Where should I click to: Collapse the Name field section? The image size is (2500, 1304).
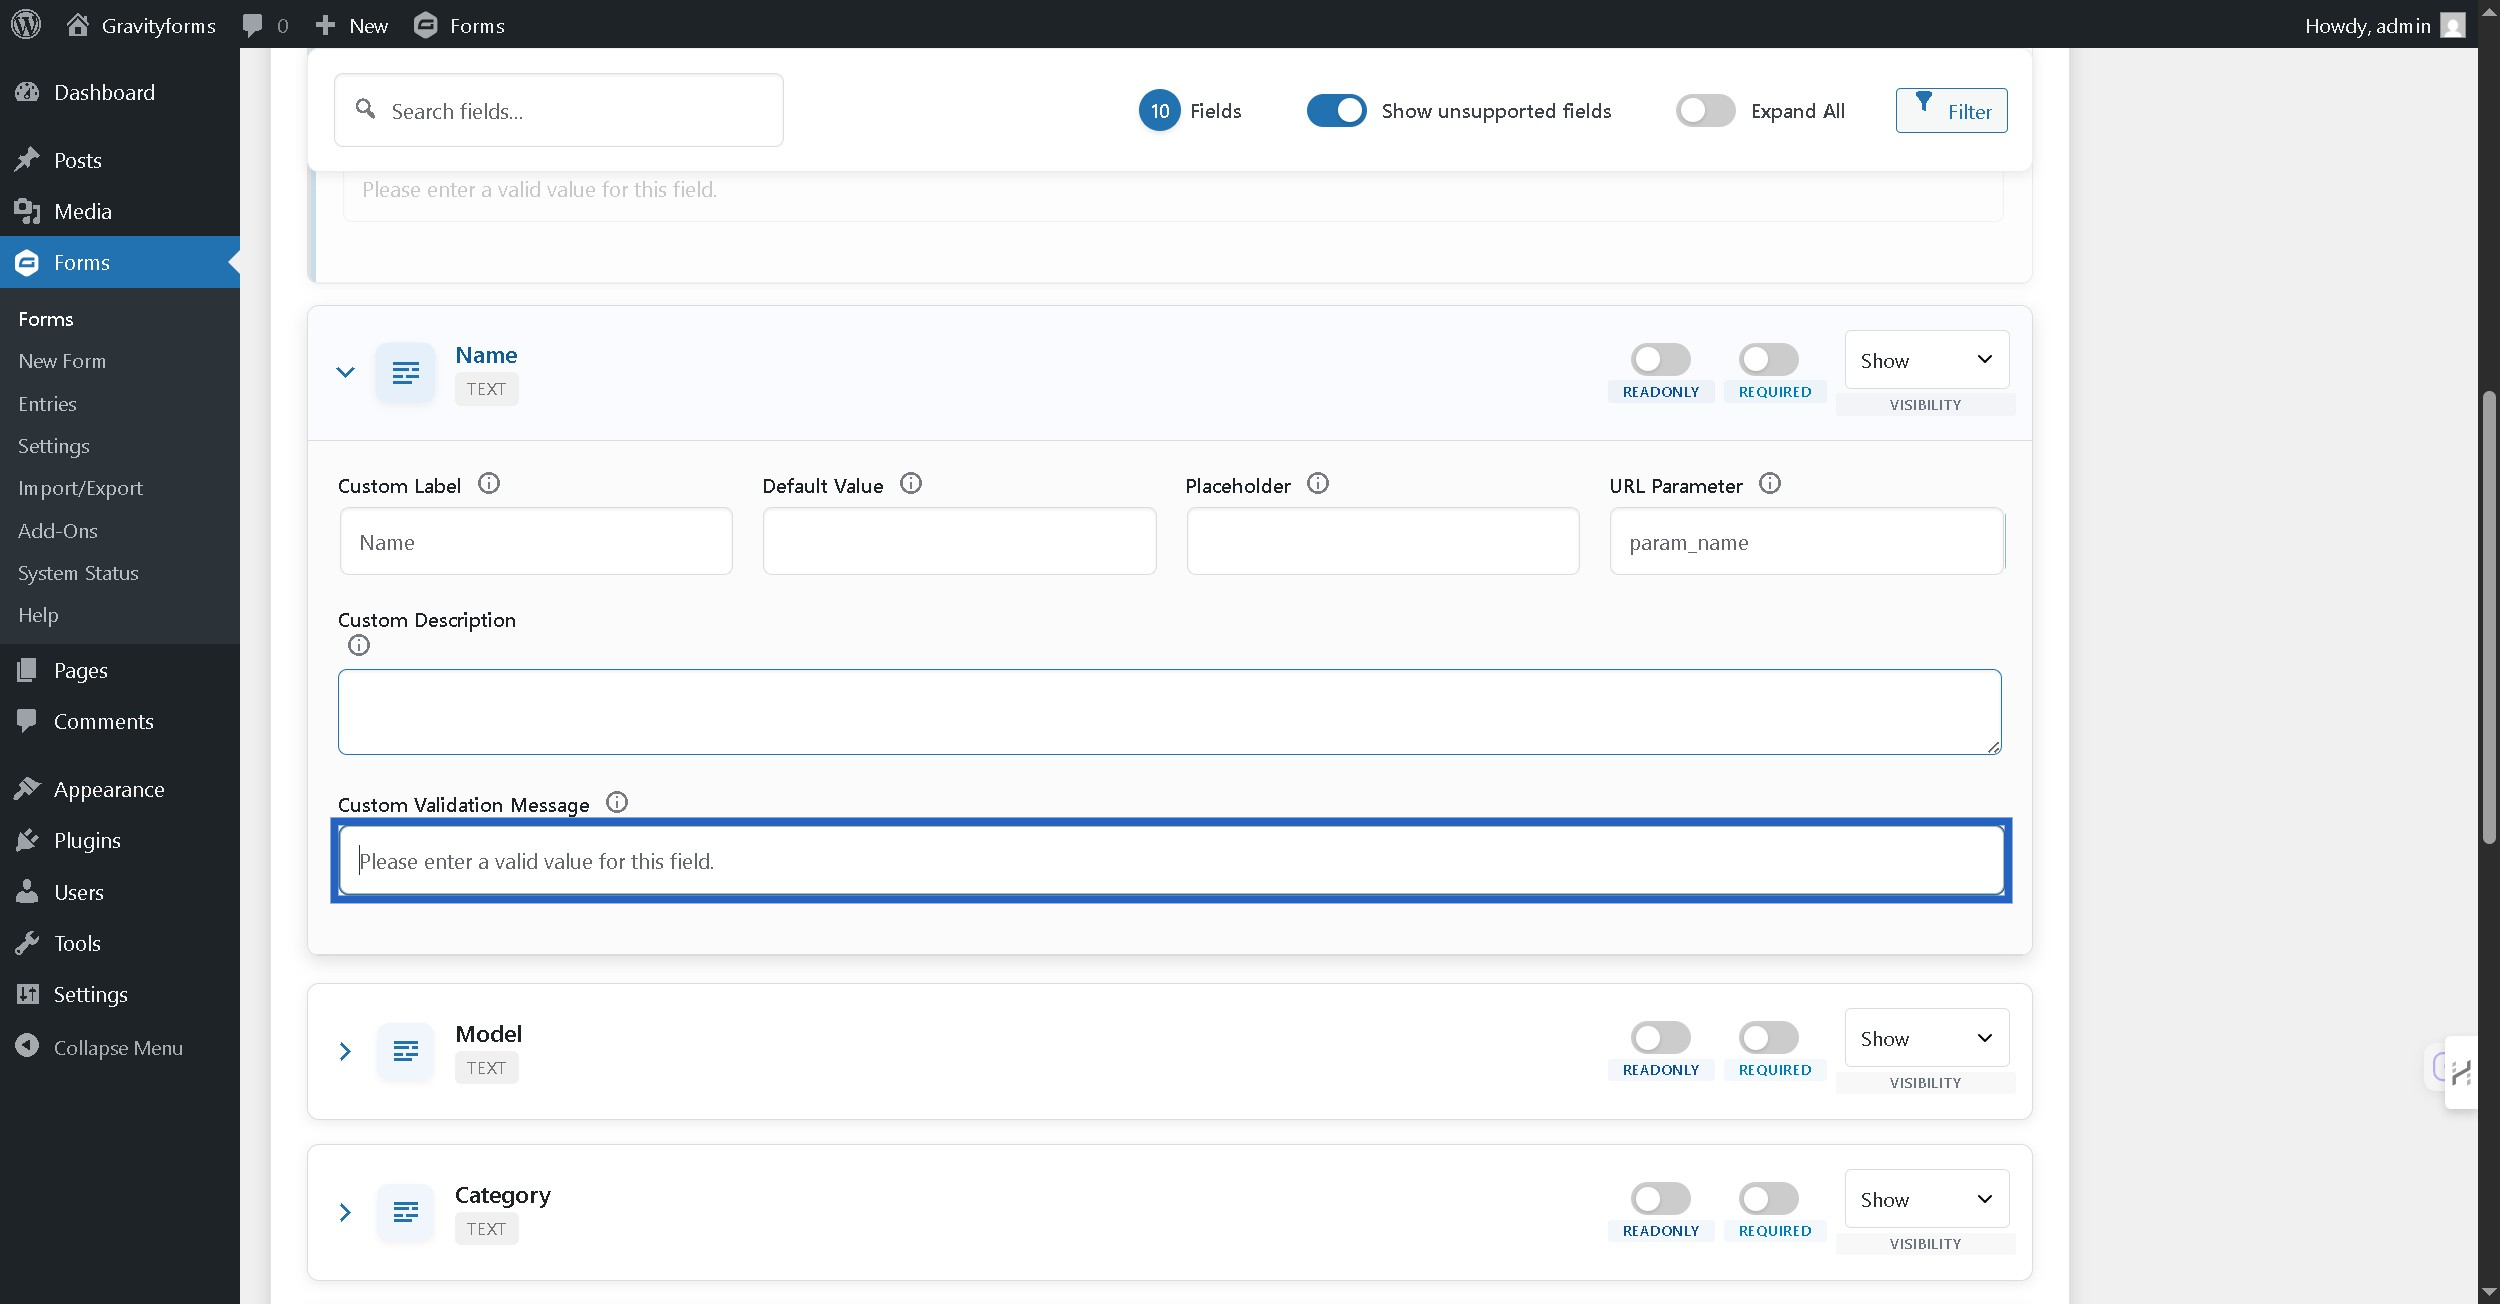(345, 372)
